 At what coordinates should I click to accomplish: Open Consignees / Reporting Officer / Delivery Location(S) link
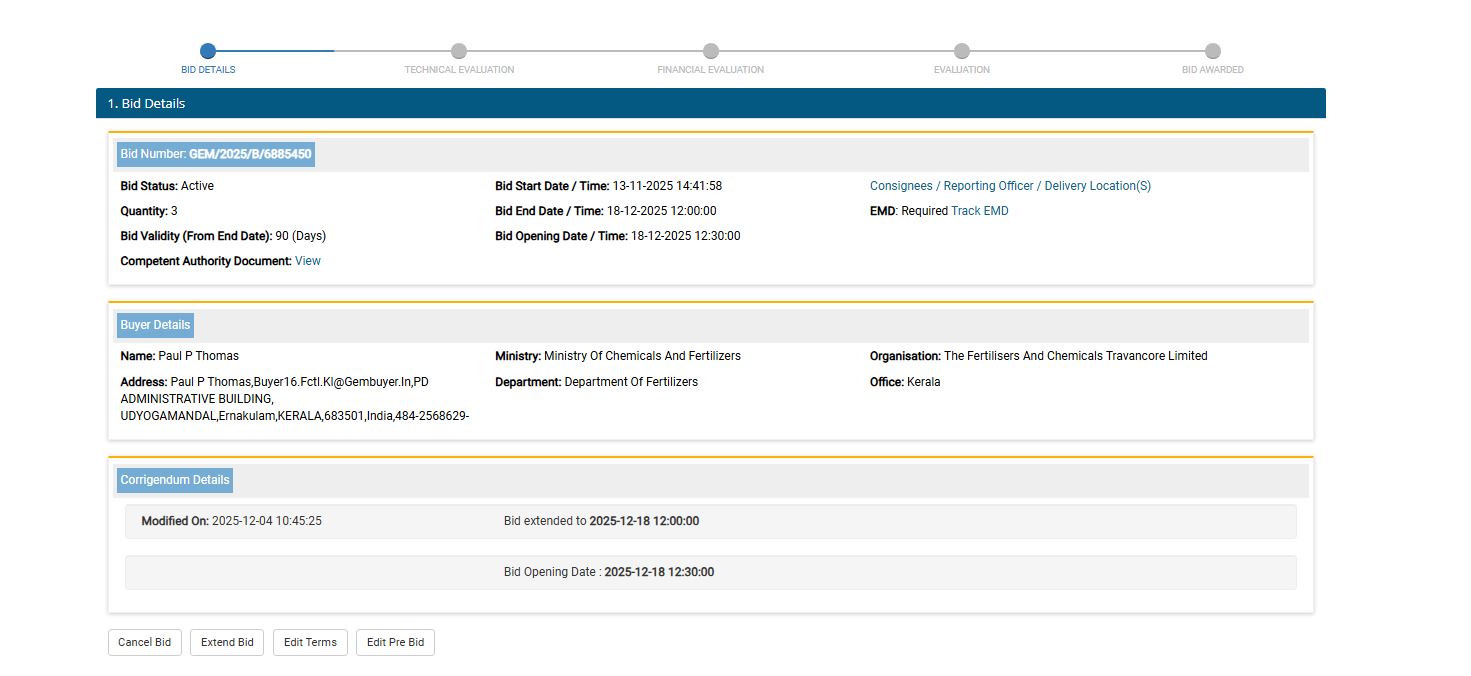click(x=1010, y=186)
